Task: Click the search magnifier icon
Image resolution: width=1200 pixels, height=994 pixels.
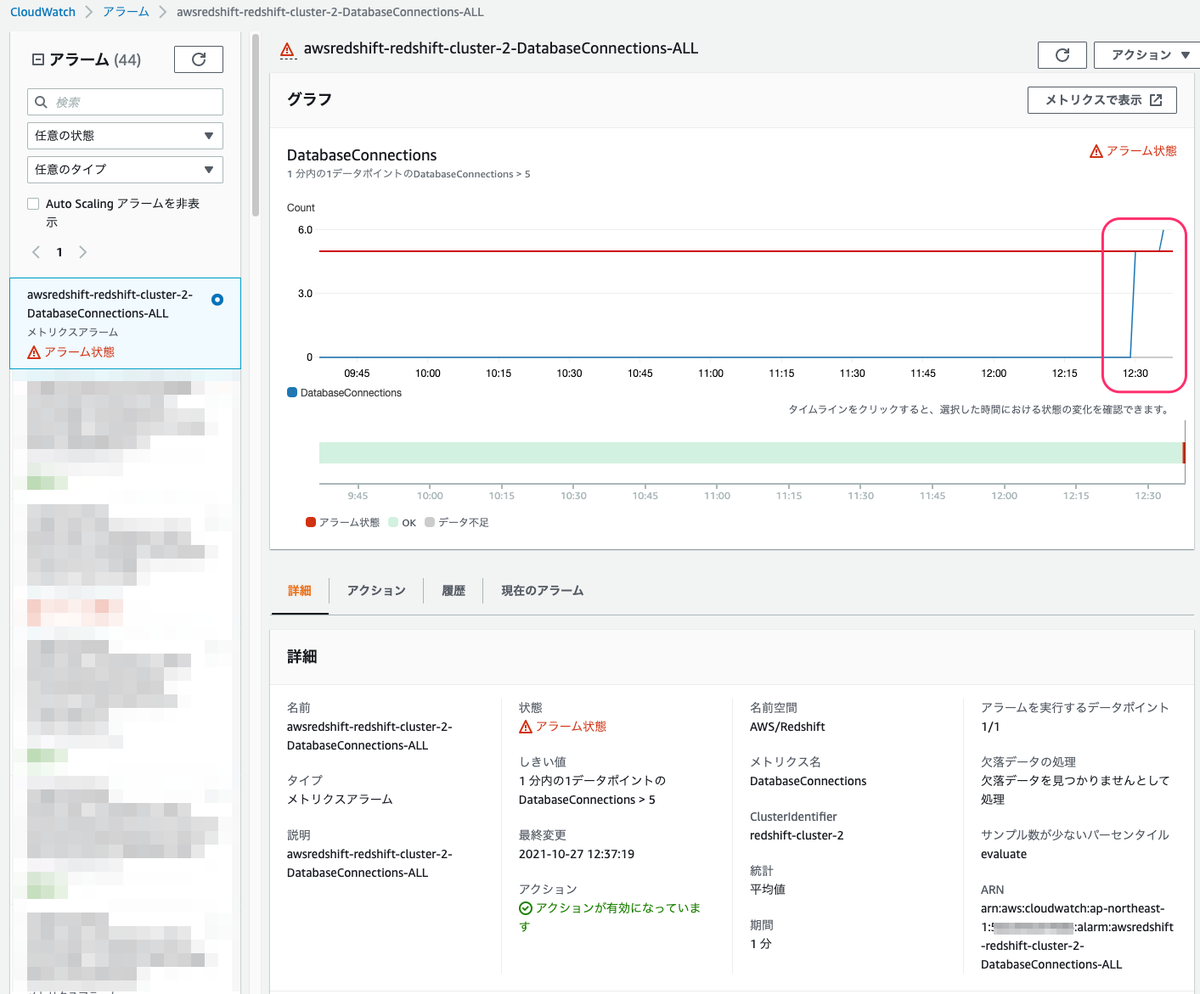Action: (41, 102)
